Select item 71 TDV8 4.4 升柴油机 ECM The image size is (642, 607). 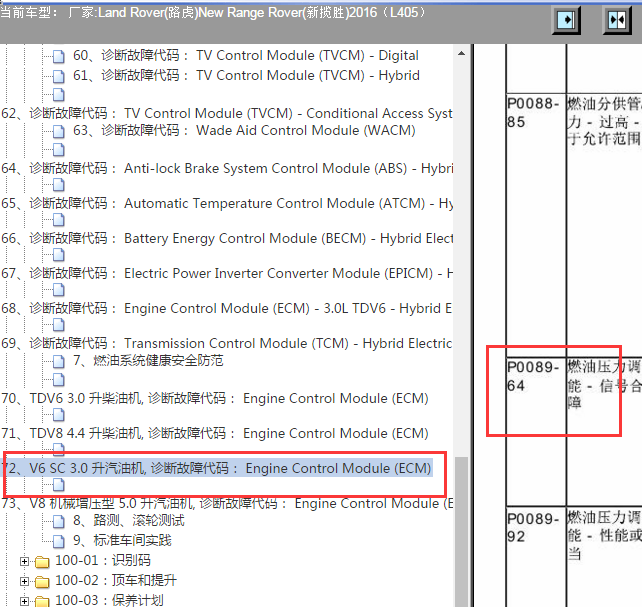pos(215,433)
